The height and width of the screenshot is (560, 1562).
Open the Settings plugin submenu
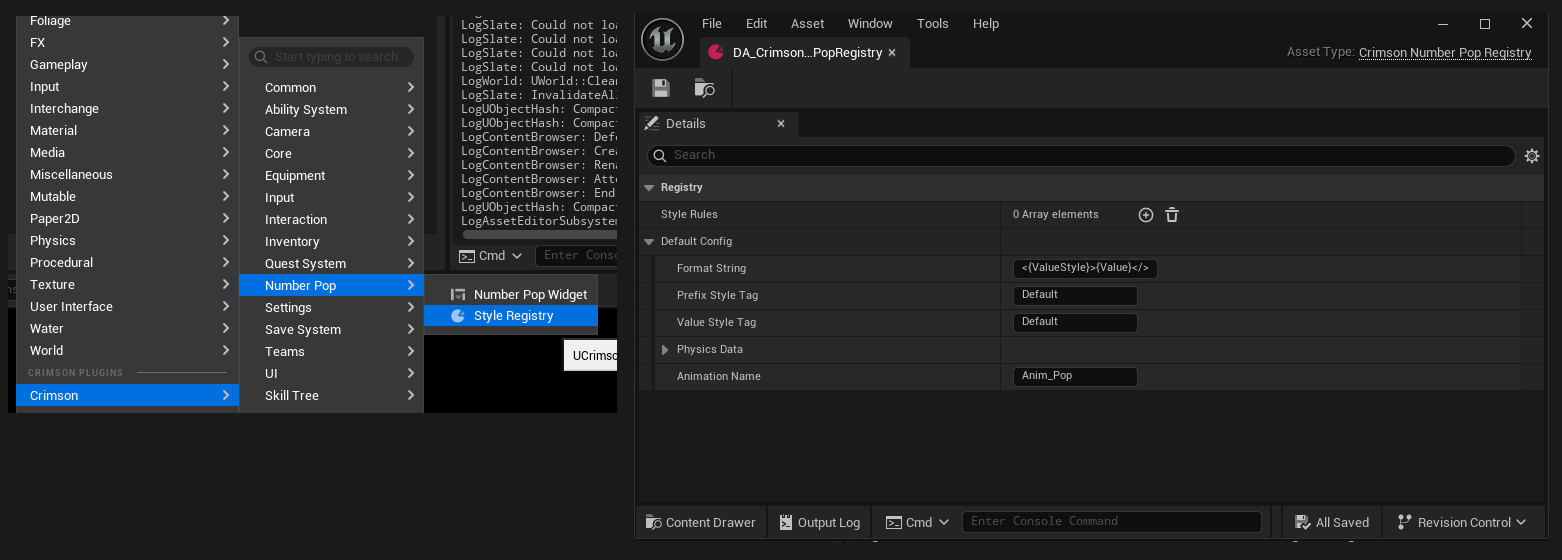[x=331, y=308]
